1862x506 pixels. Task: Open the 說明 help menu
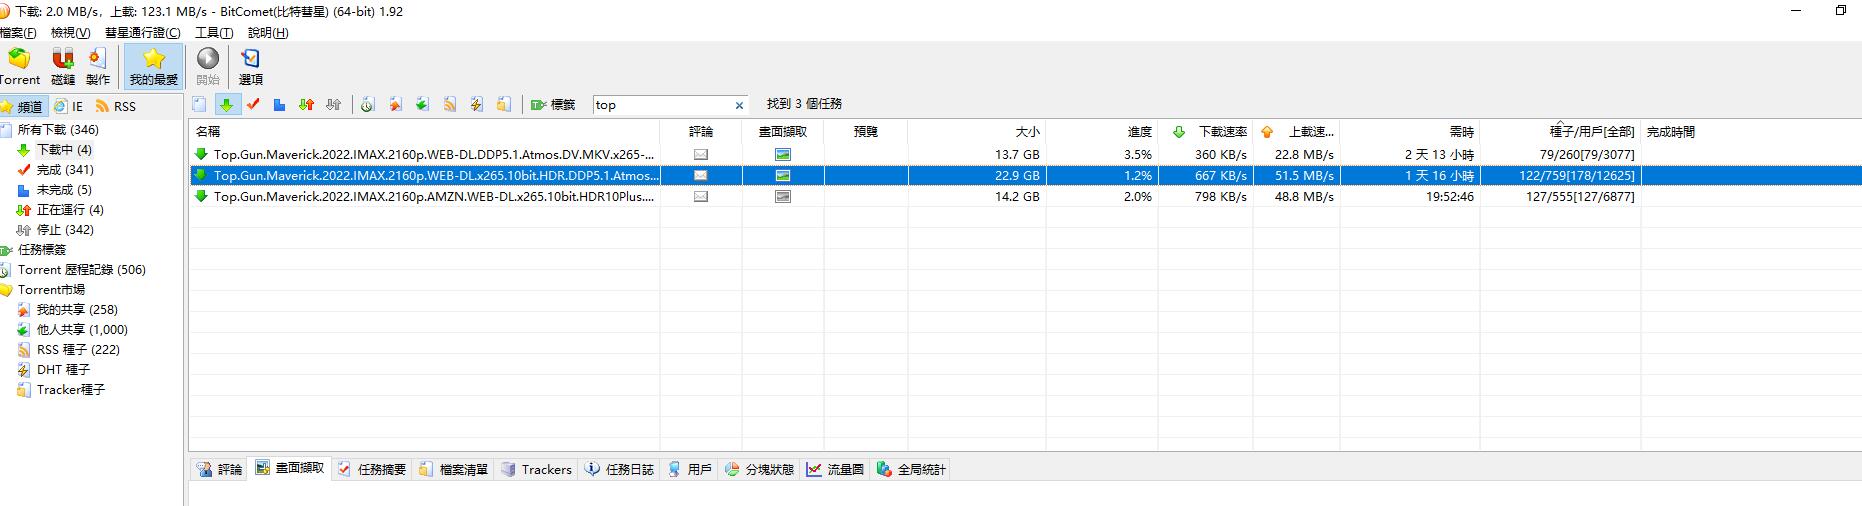268,32
